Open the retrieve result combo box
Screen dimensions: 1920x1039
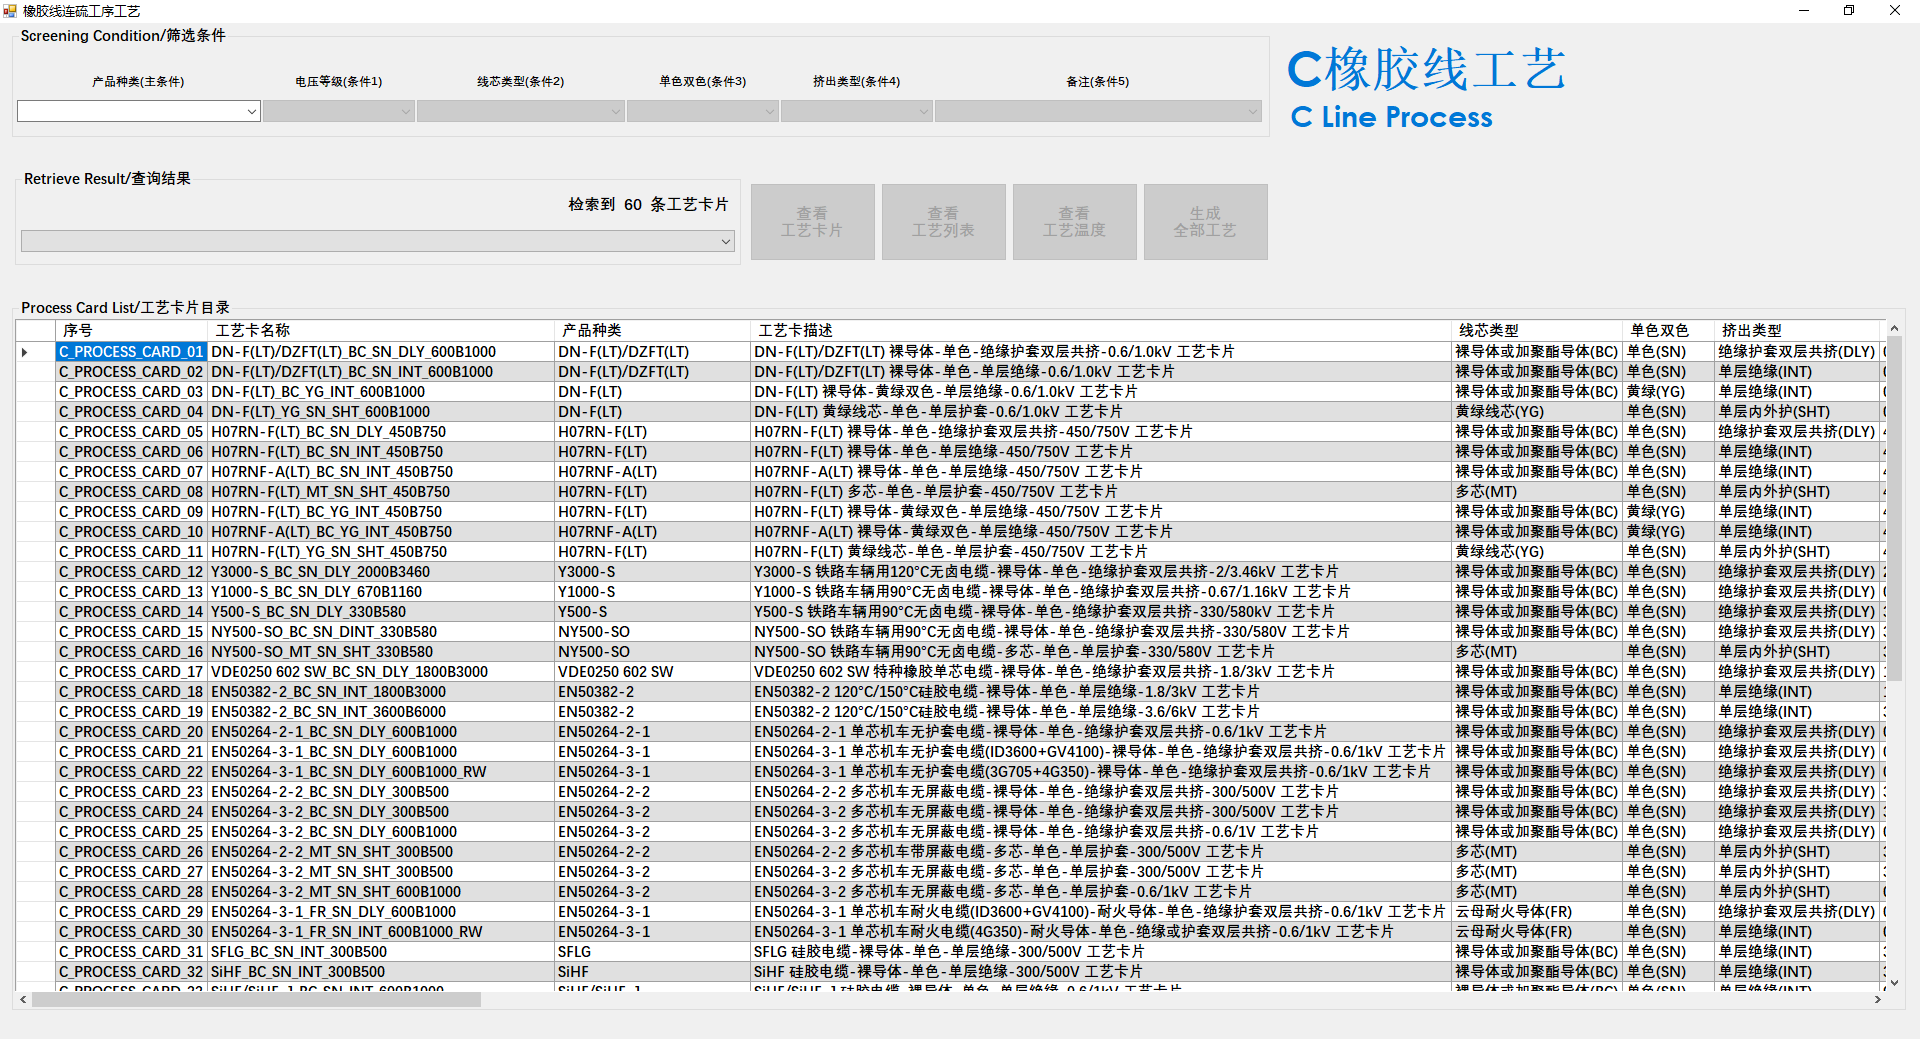click(x=377, y=241)
